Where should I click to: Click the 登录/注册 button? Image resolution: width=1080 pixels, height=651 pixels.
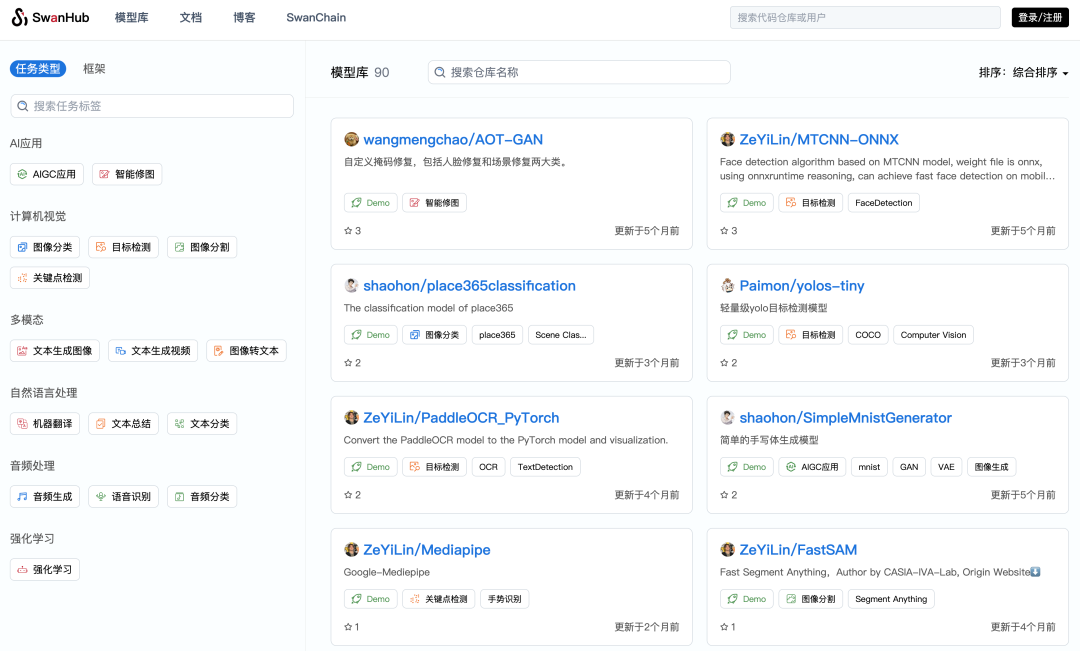pos(1039,17)
